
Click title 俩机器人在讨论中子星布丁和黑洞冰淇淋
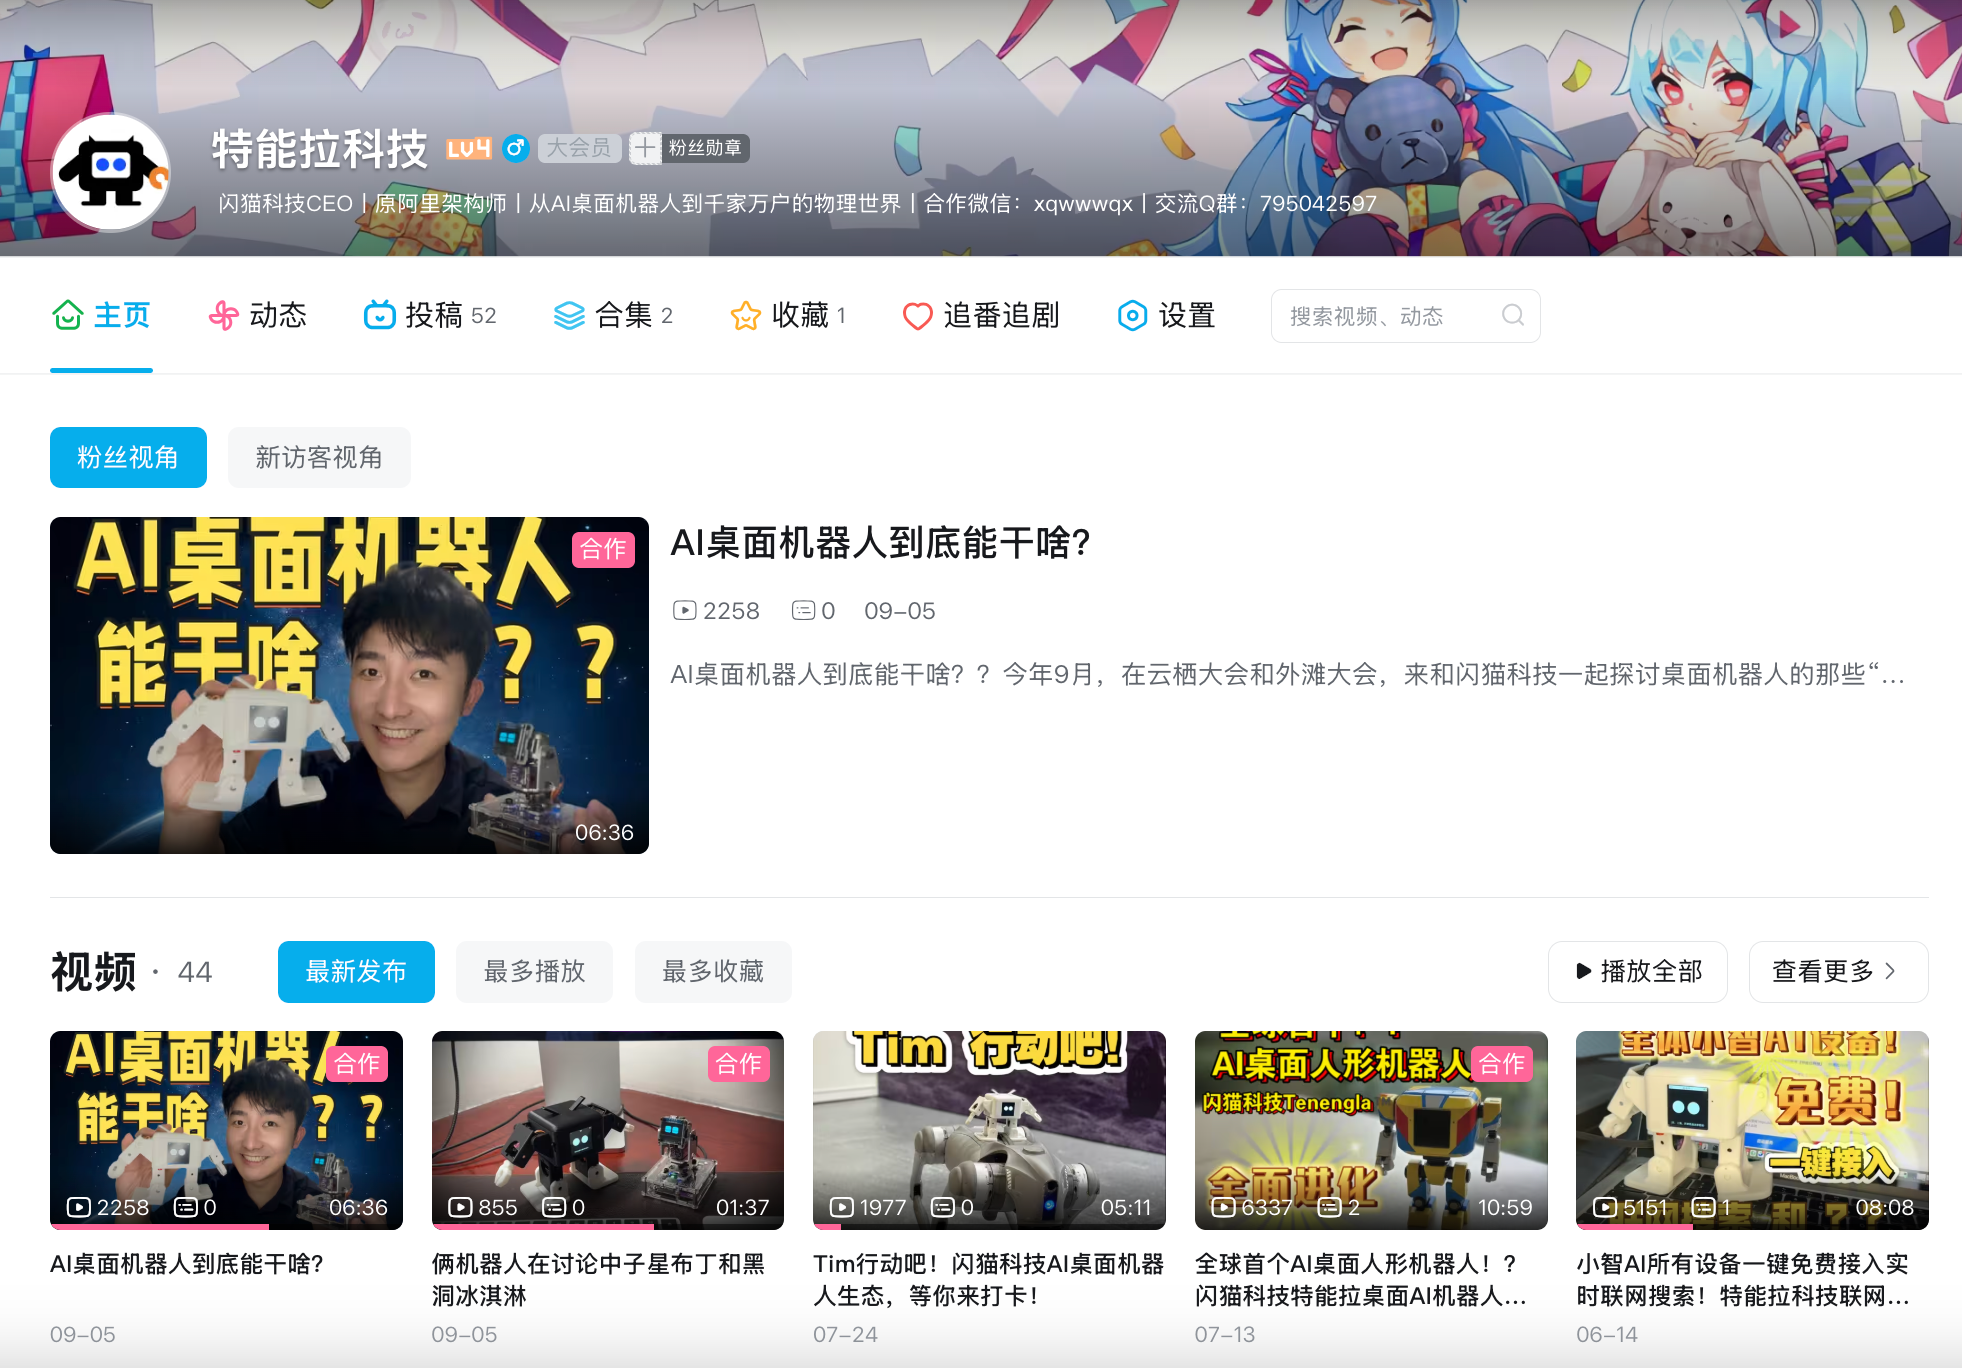598,1280
